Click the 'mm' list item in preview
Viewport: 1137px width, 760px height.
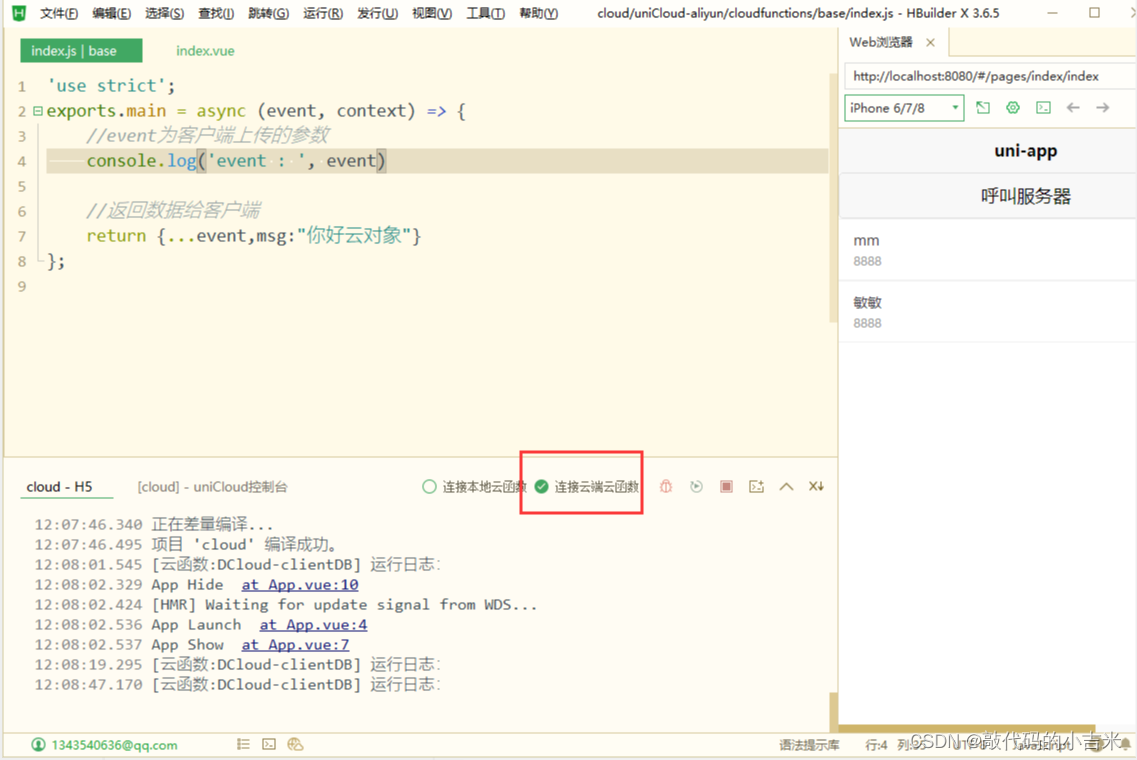(x=988, y=249)
